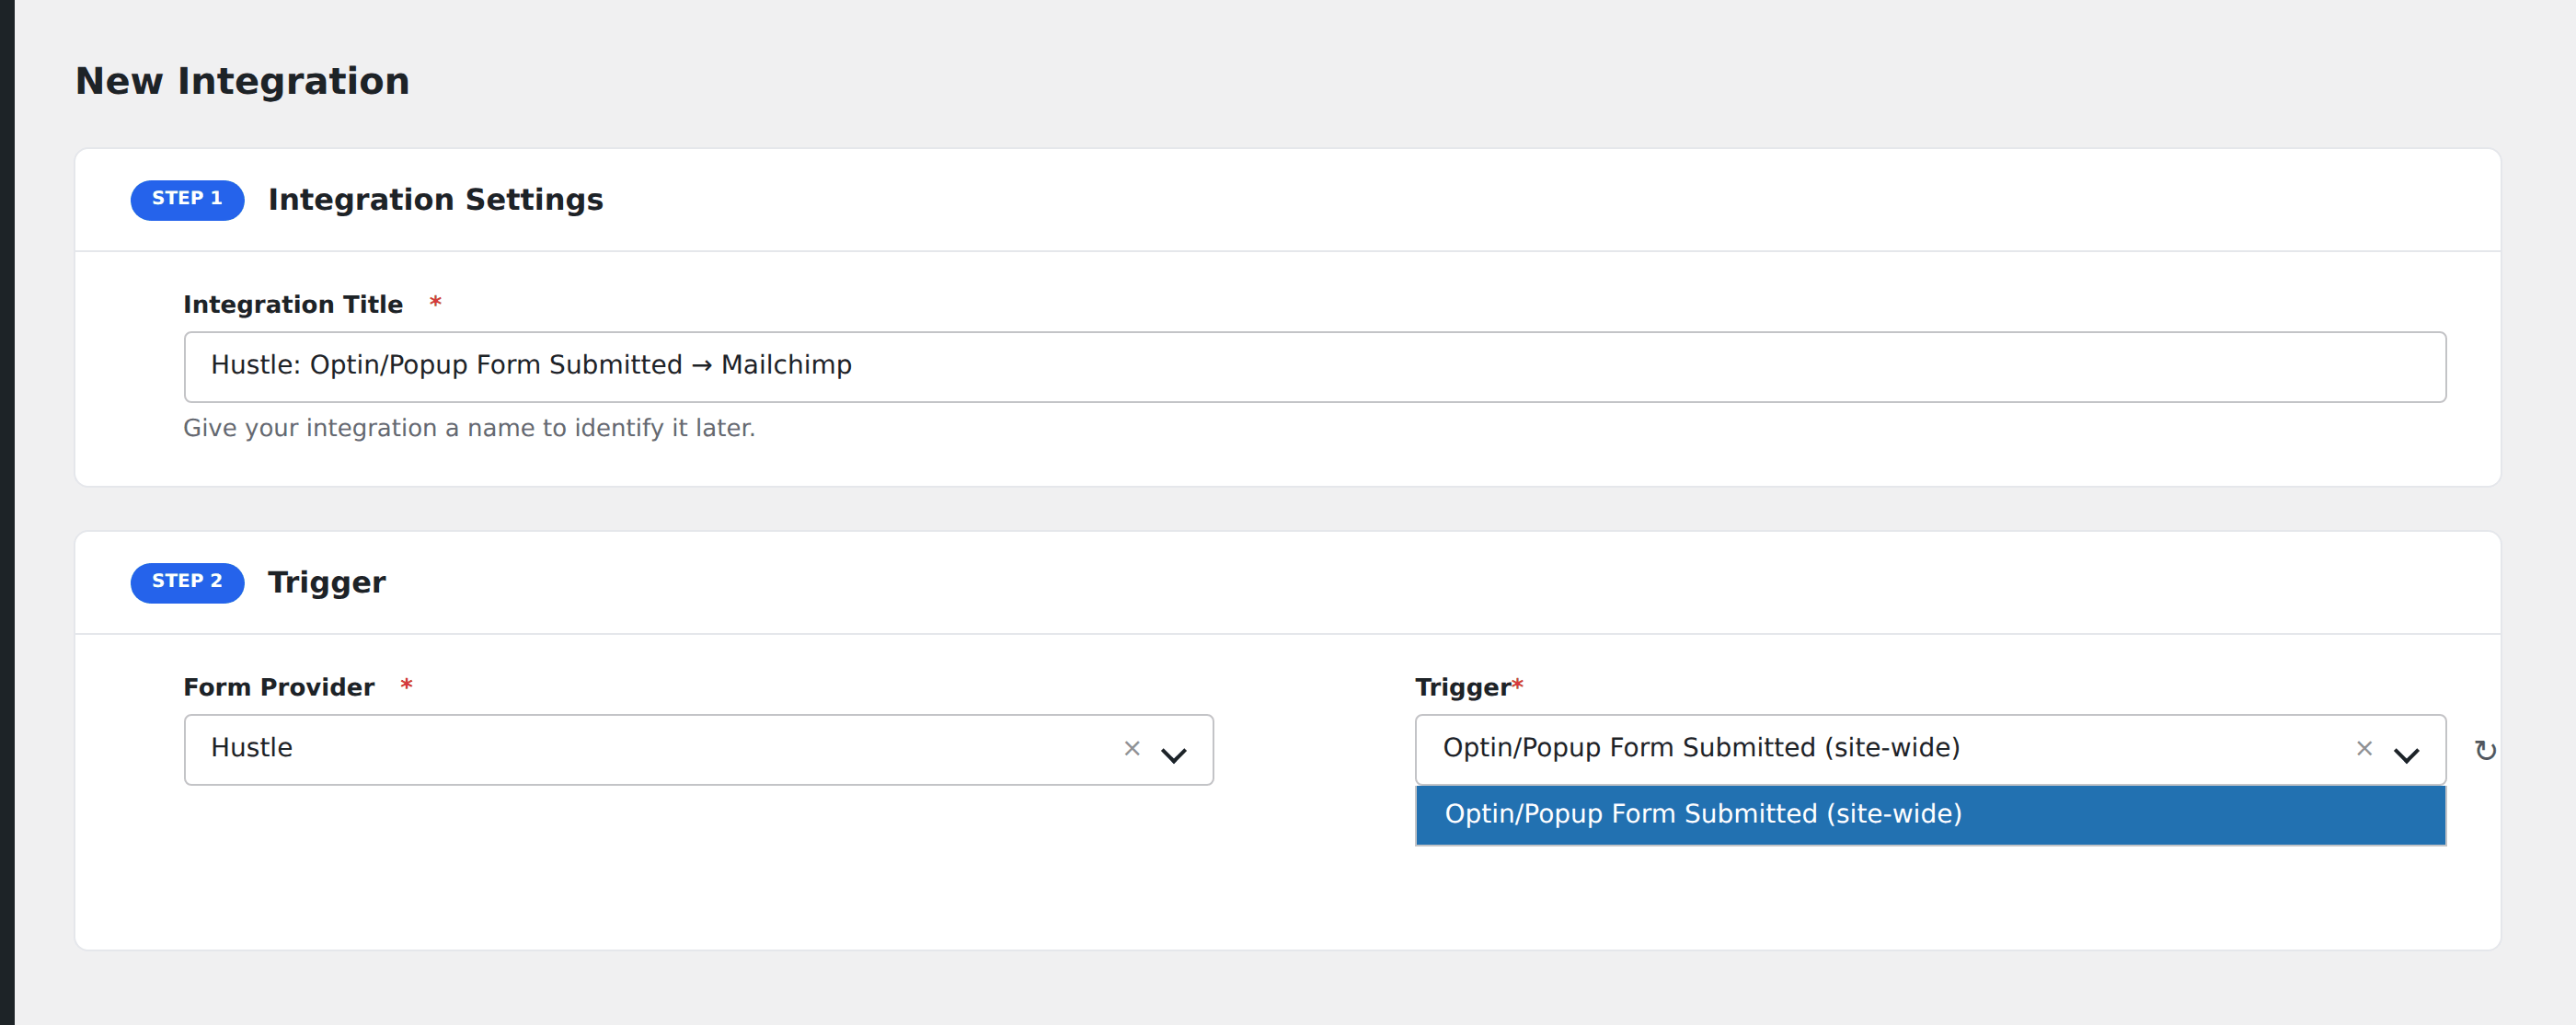
Task: Select the 'Trigger' heading beside STEP 2
Action: [x=327, y=583]
